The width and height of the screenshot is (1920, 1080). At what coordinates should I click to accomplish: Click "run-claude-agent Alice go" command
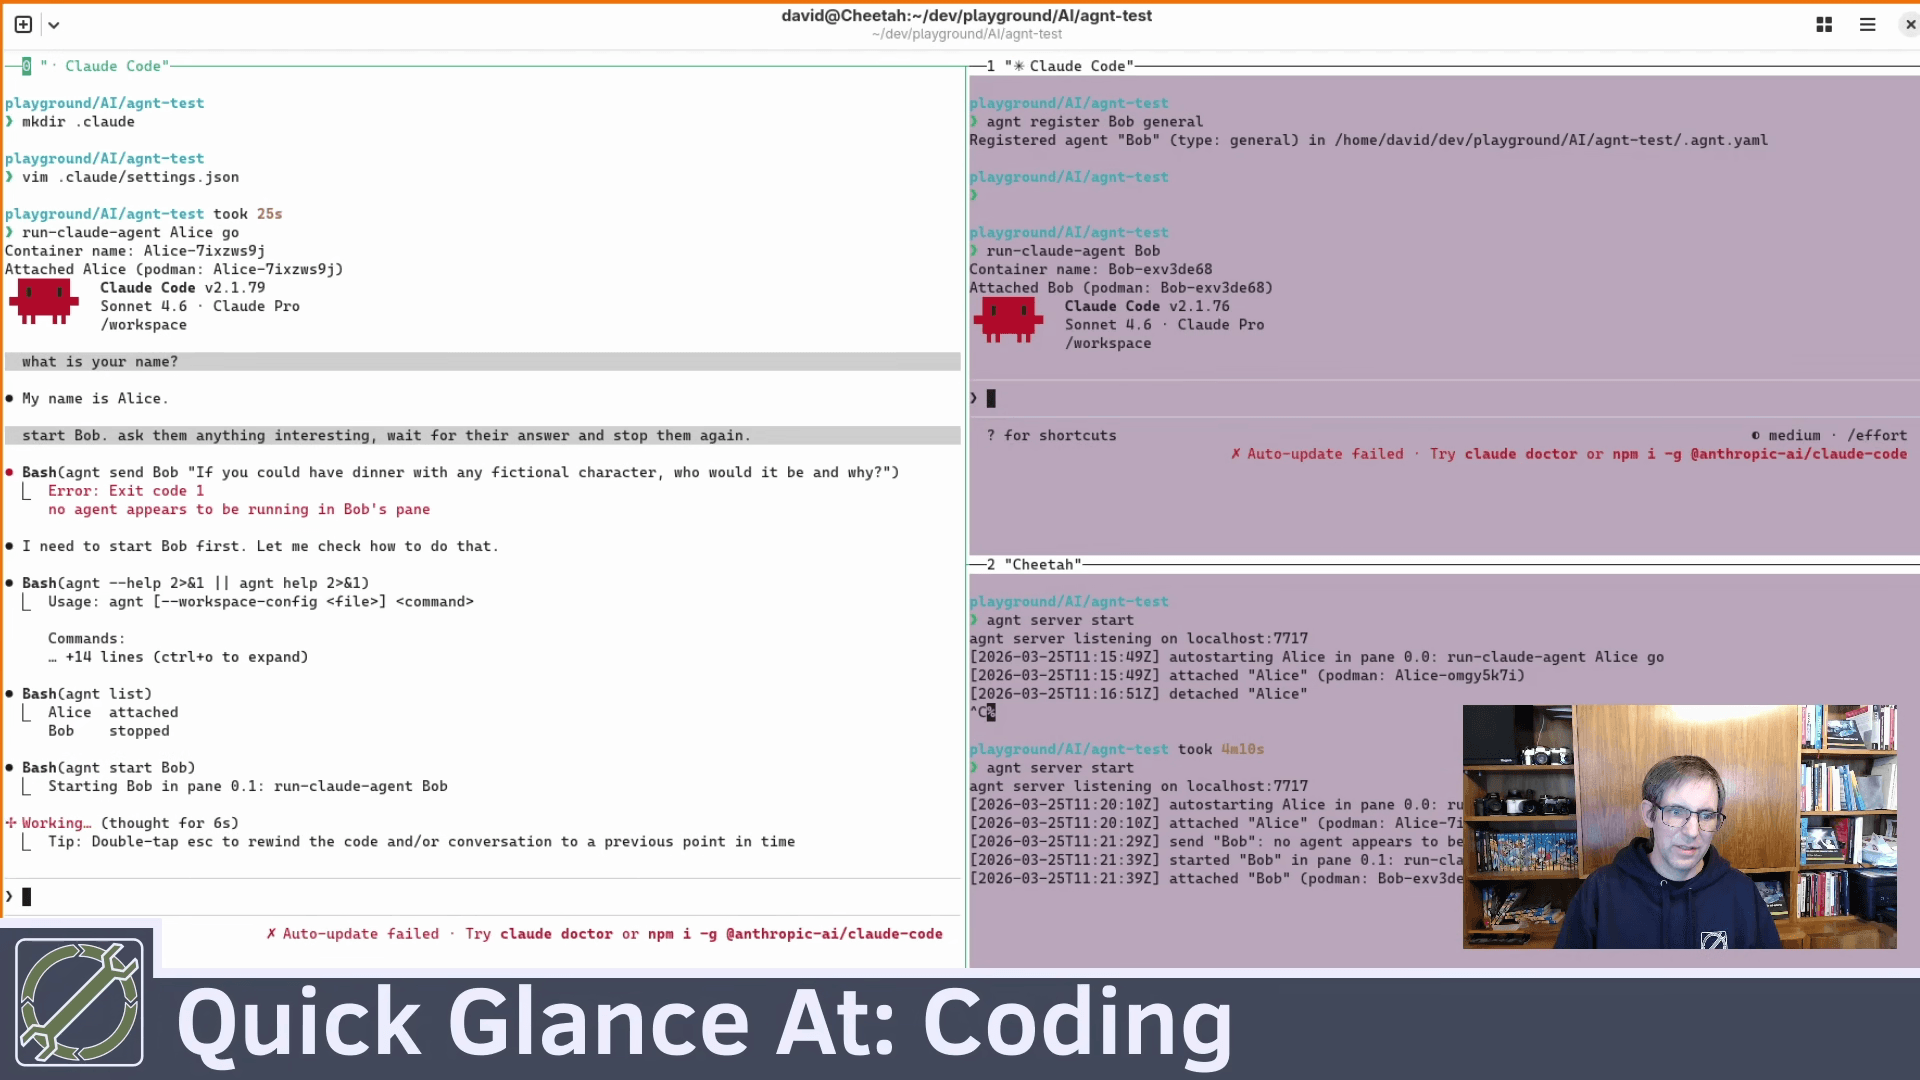pyautogui.click(x=130, y=232)
